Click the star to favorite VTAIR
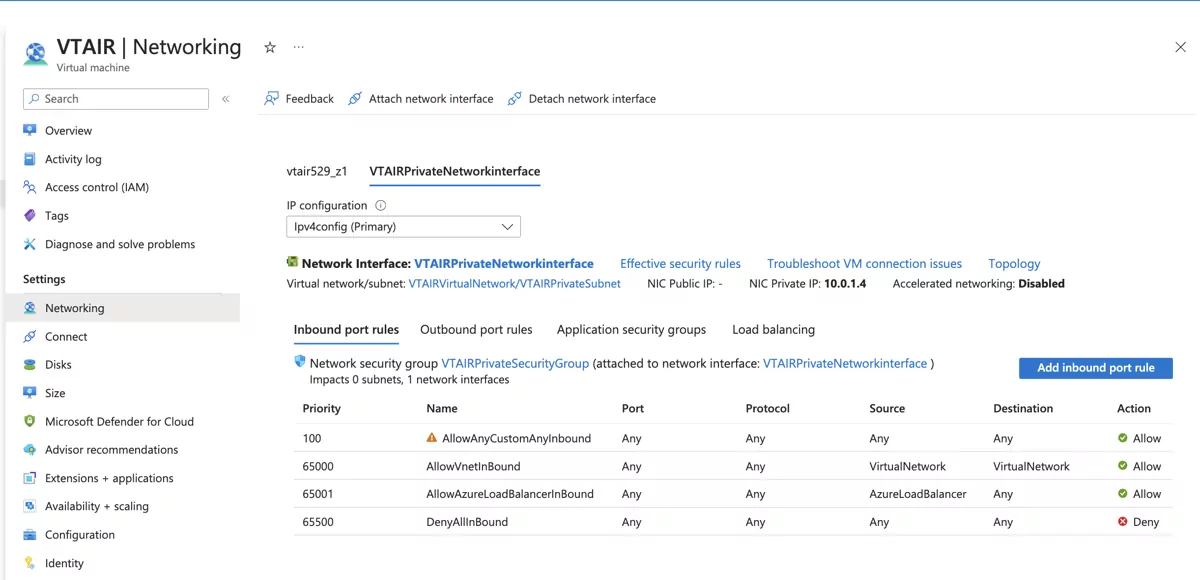Image resolution: width=1200 pixels, height=580 pixels. click(269, 47)
